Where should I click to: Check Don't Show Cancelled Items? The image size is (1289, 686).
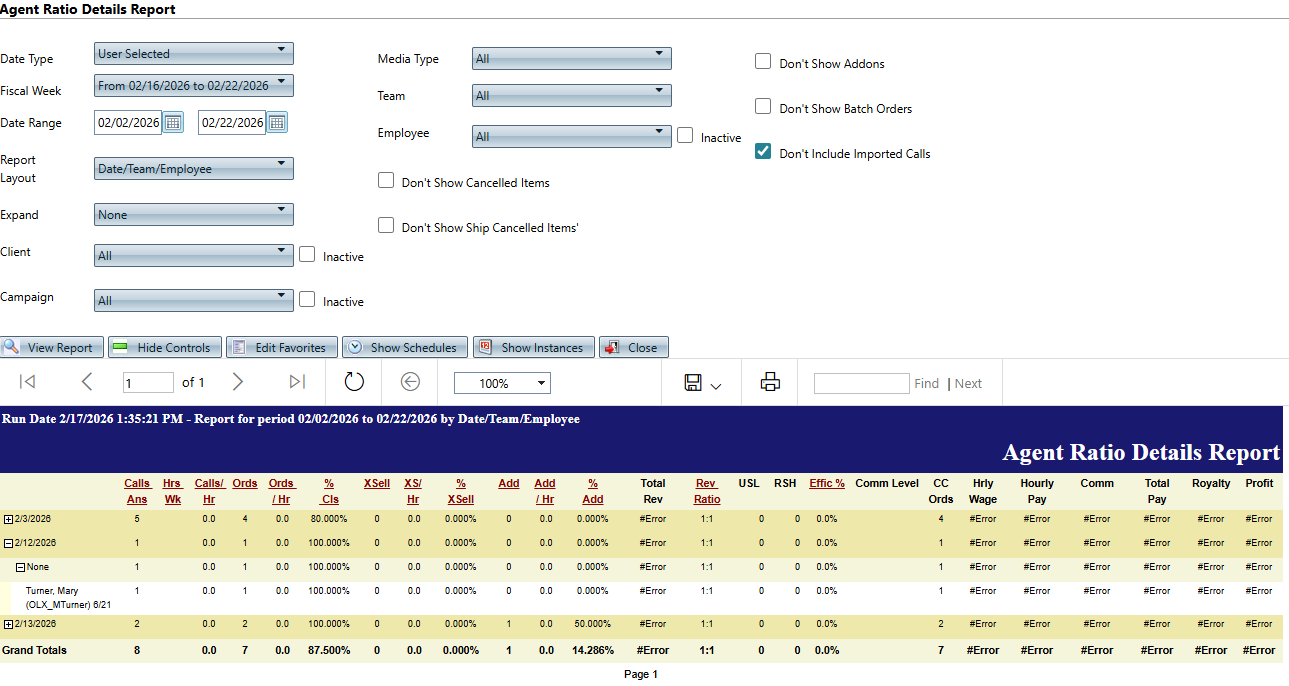pos(386,181)
